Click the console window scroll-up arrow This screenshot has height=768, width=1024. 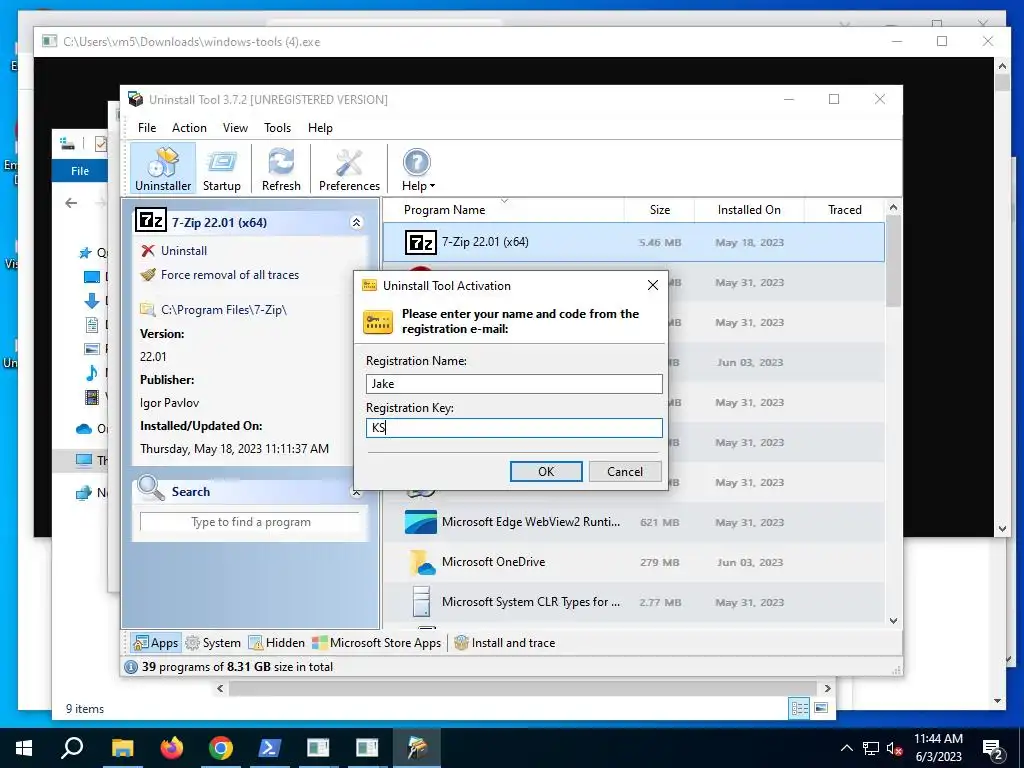[1002, 65]
